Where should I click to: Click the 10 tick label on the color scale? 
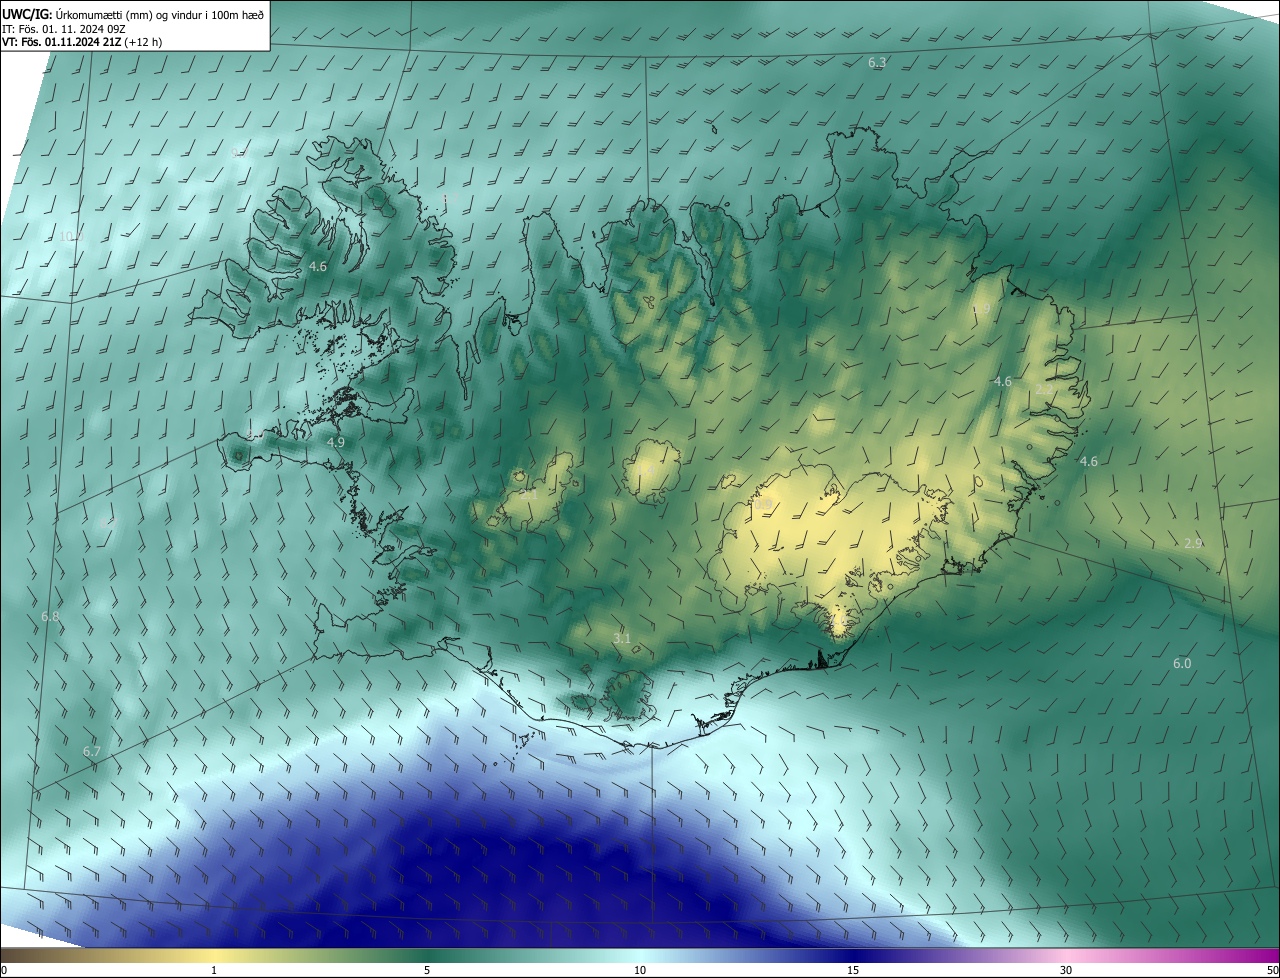[x=640, y=970]
